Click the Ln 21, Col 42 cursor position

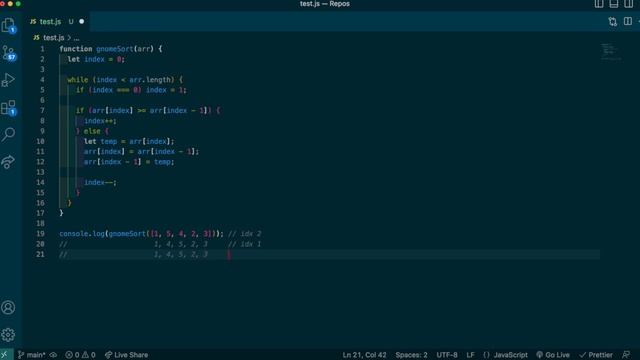coord(364,355)
